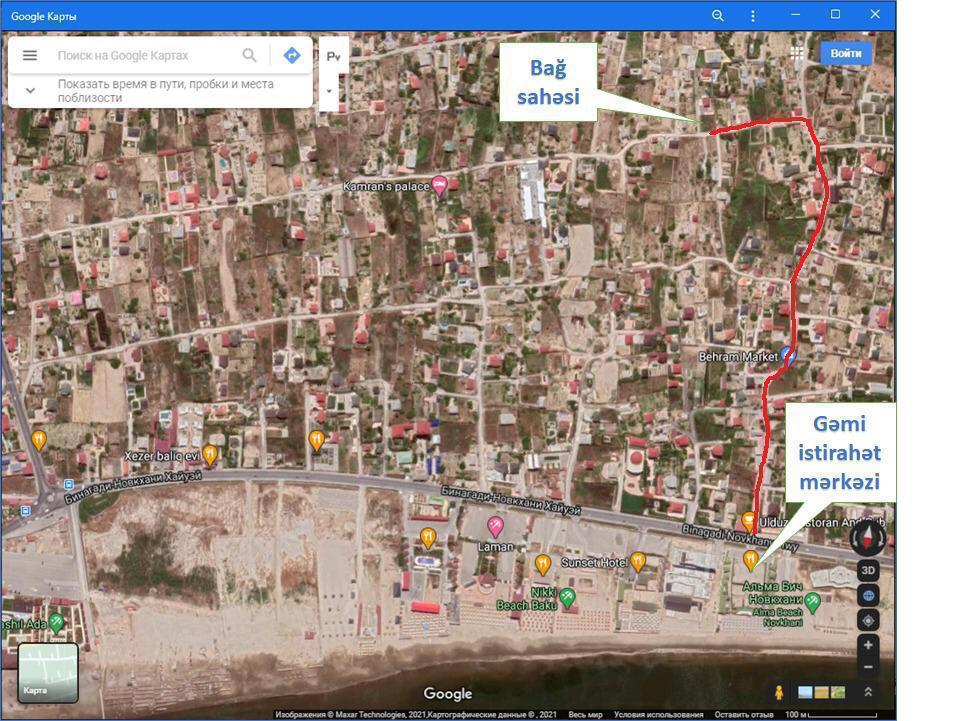Open directions with the blue arrow icon
The image size is (960, 721).
[292, 56]
